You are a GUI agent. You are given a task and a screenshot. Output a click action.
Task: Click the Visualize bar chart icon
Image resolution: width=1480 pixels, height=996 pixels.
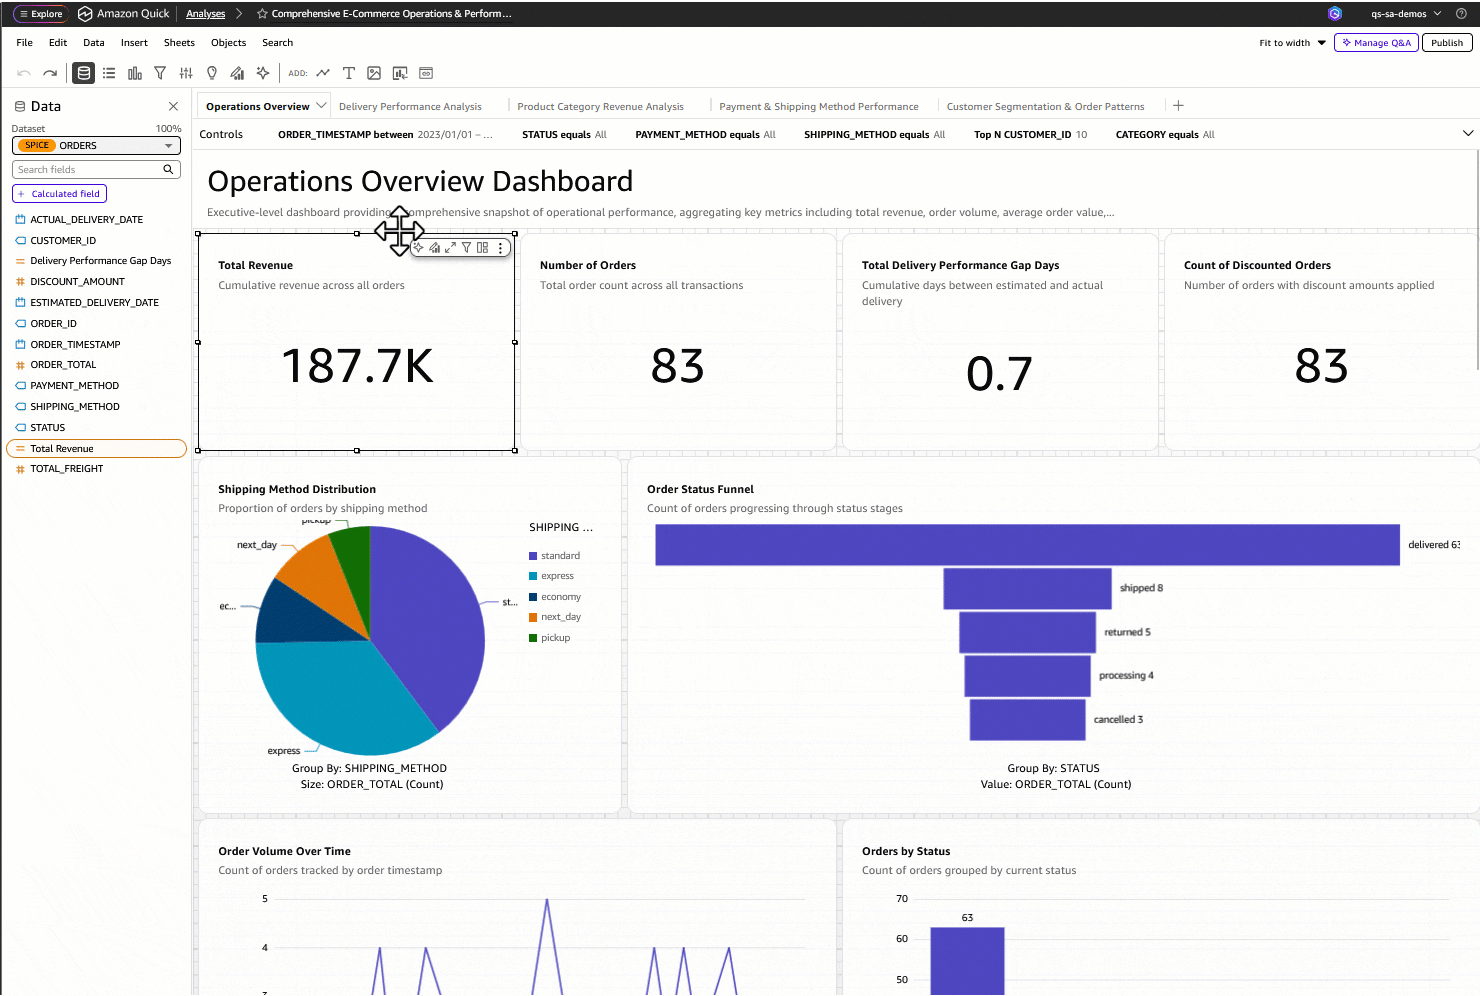click(x=135, y=73)
